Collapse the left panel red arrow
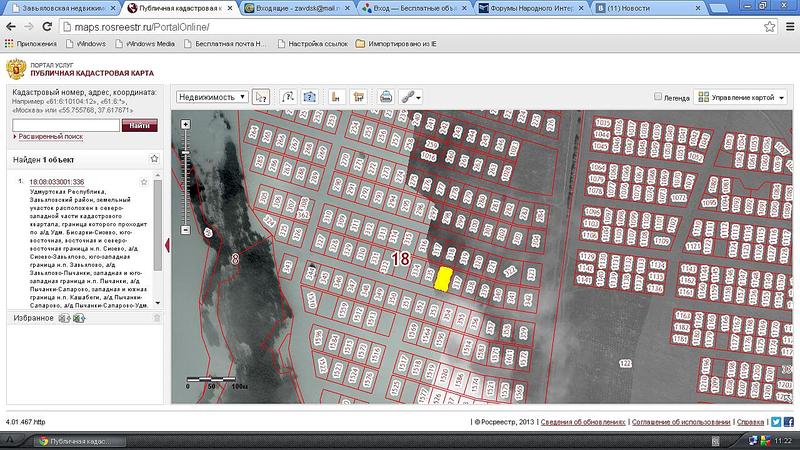 (167, 245)
